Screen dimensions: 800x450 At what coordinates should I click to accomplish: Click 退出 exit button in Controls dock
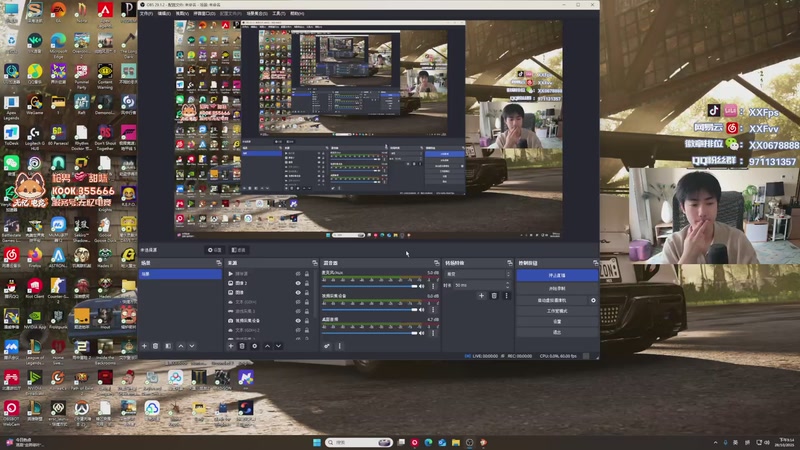(x=557, y=333)
